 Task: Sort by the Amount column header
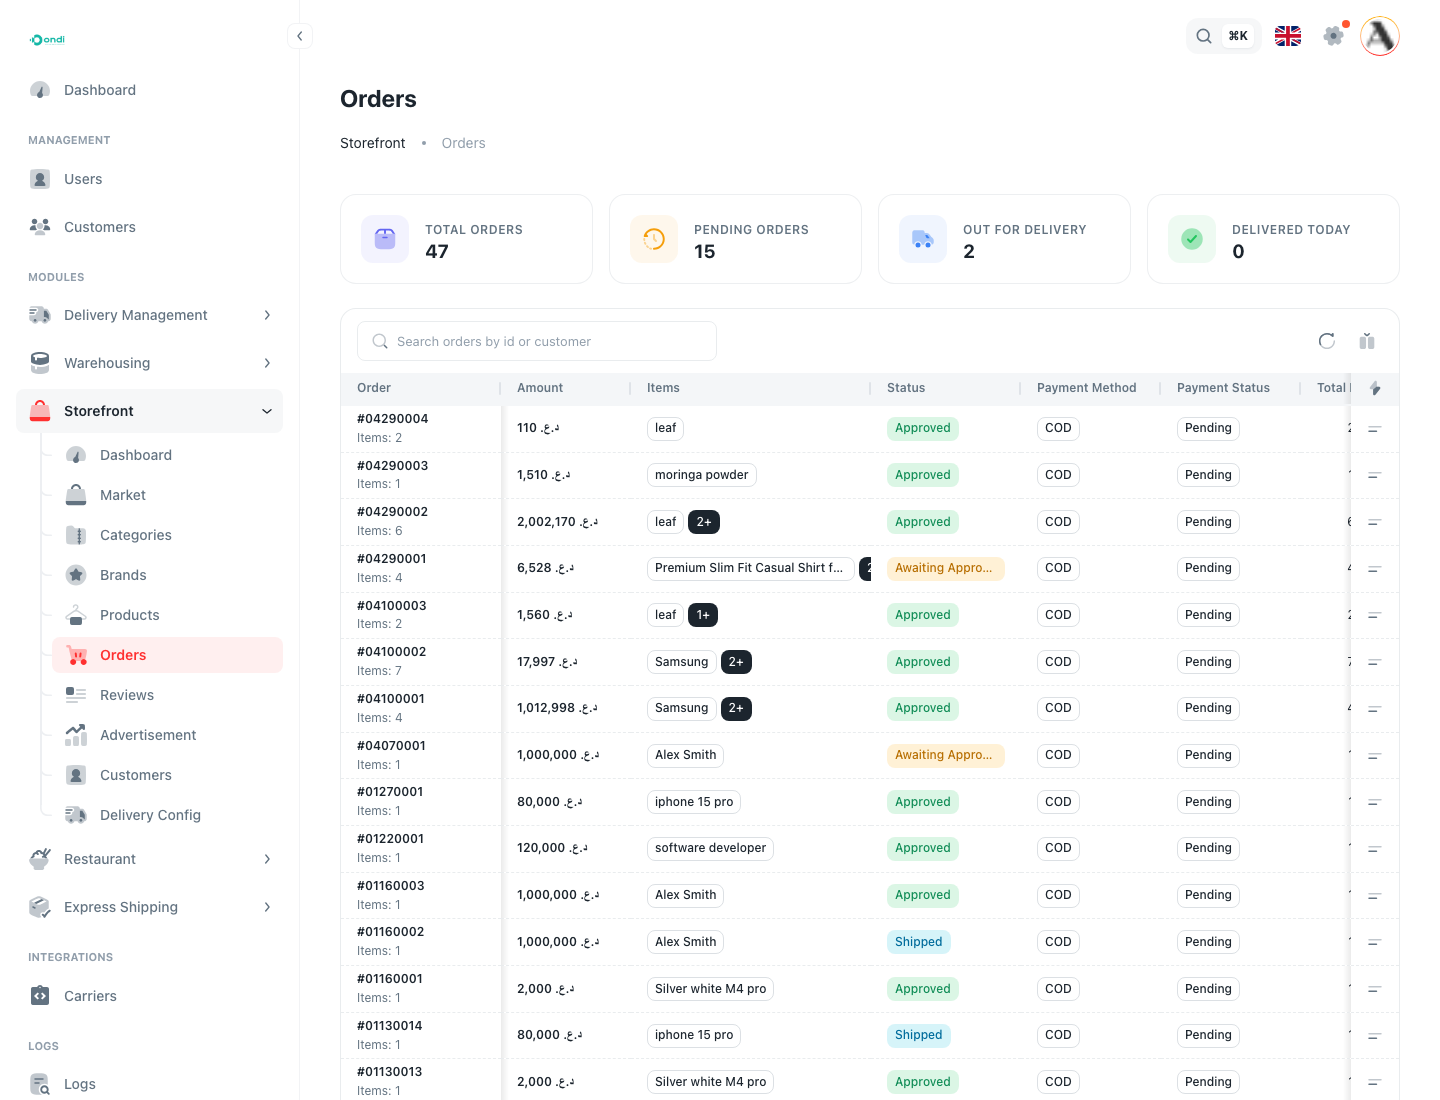point(540,388)
